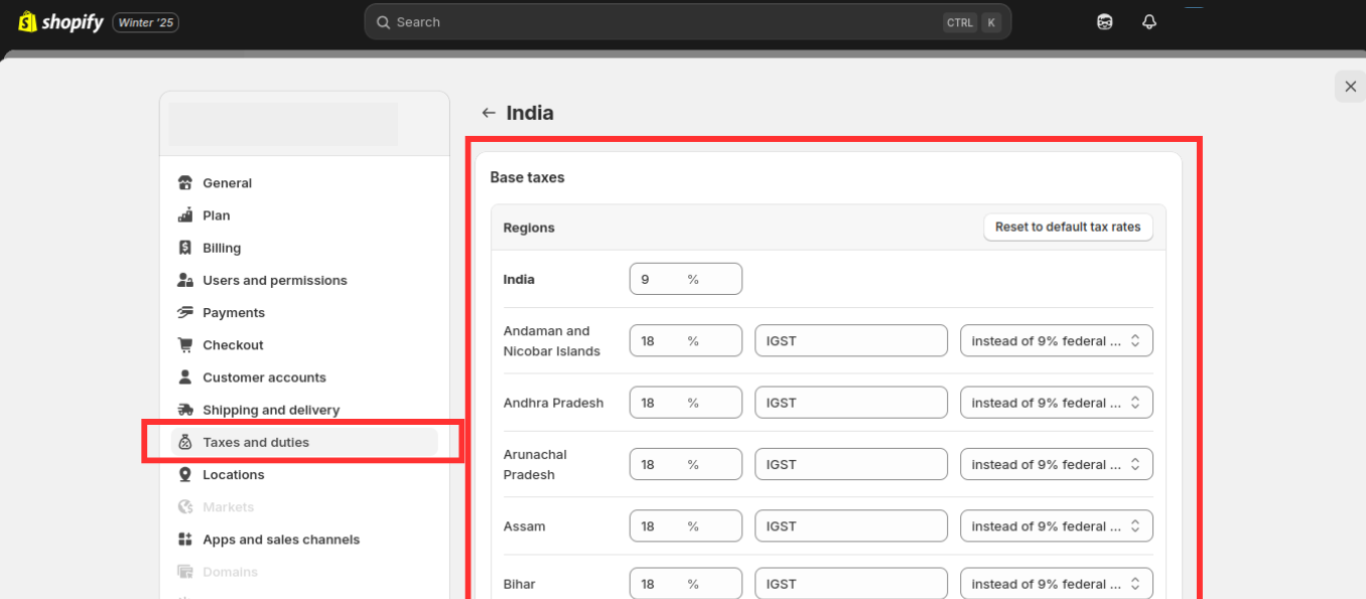The image size is (1366, 599).
Task: Open the Inbox chat icon
Action: pos(1104,21)
